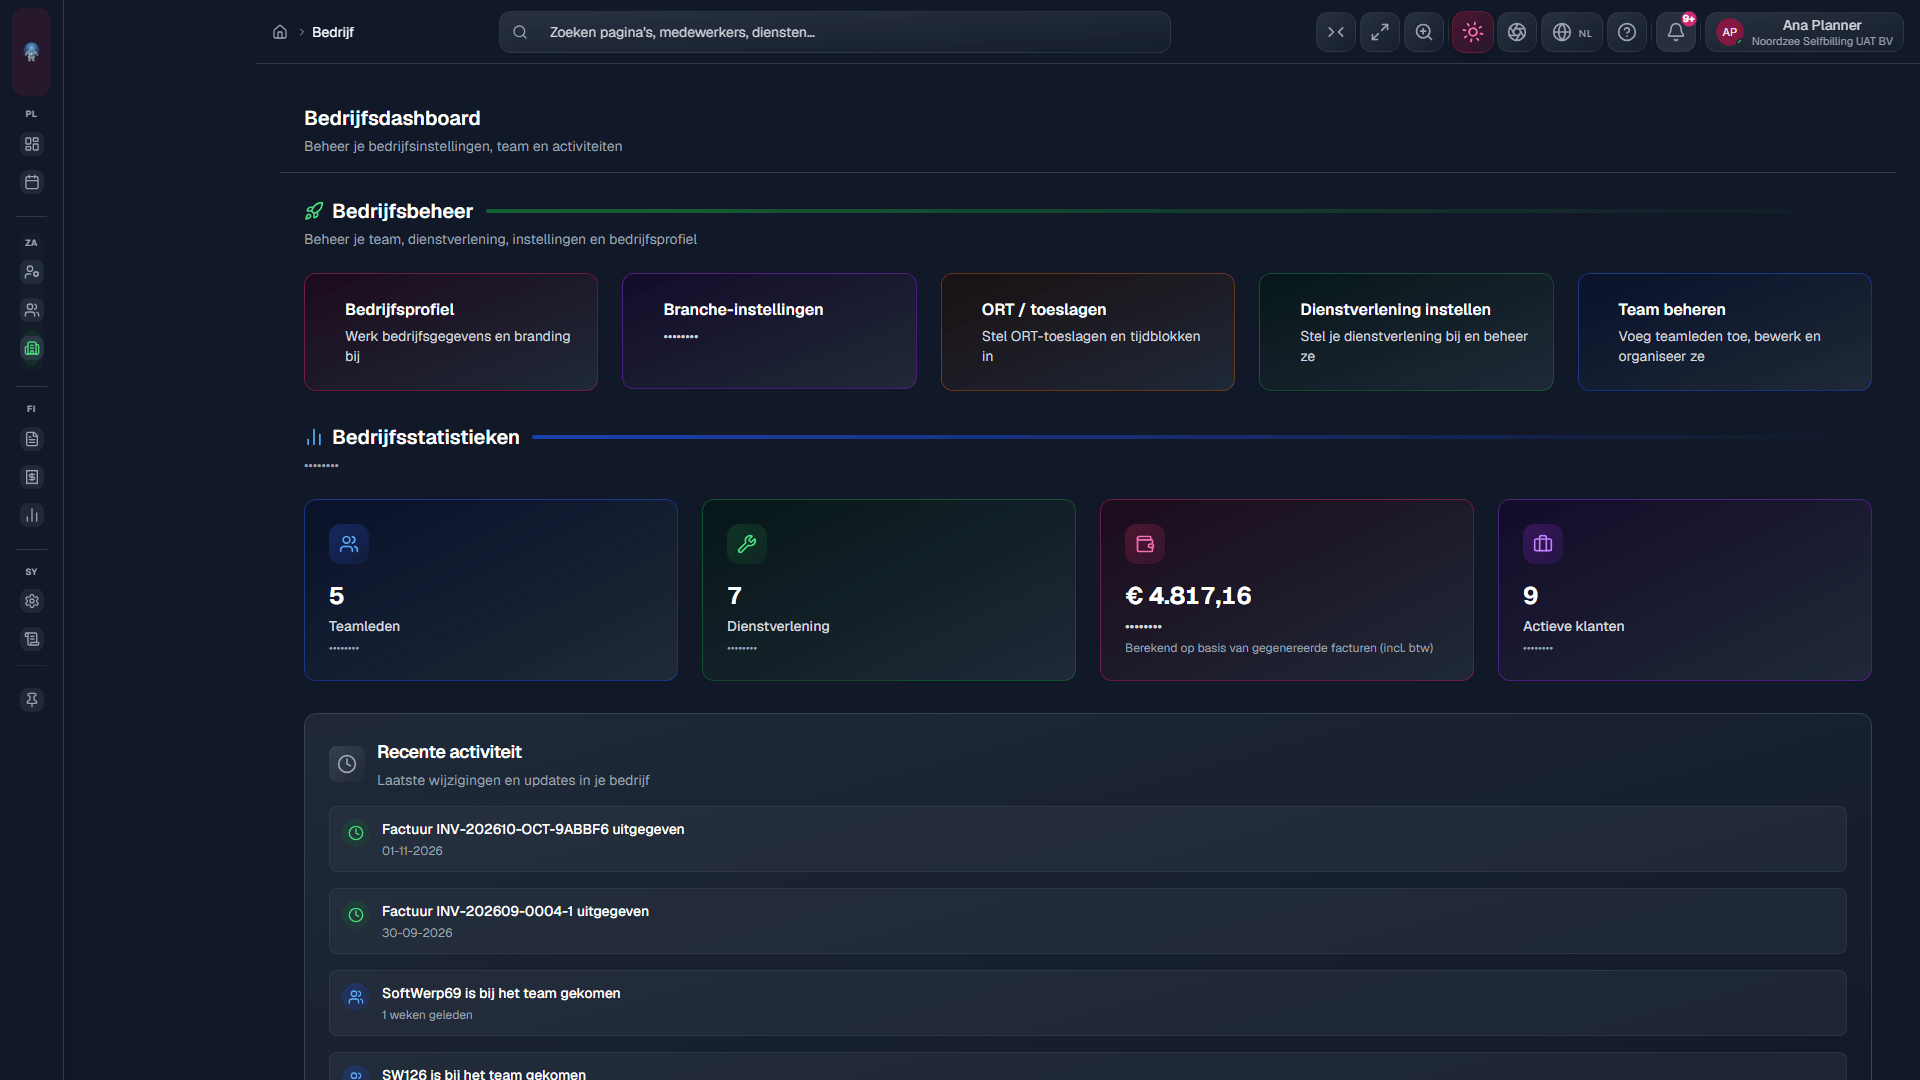The width and height of the screenshot is (1920, 1080).
Task: Open the document icon under FI
Action: pyautogui.click(x=32, y=439)
